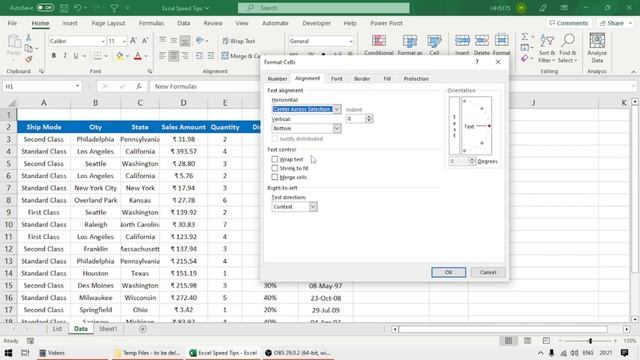Click the Indent stepper arrows
This screenshot has height=360, width=640.
(369, 118)
